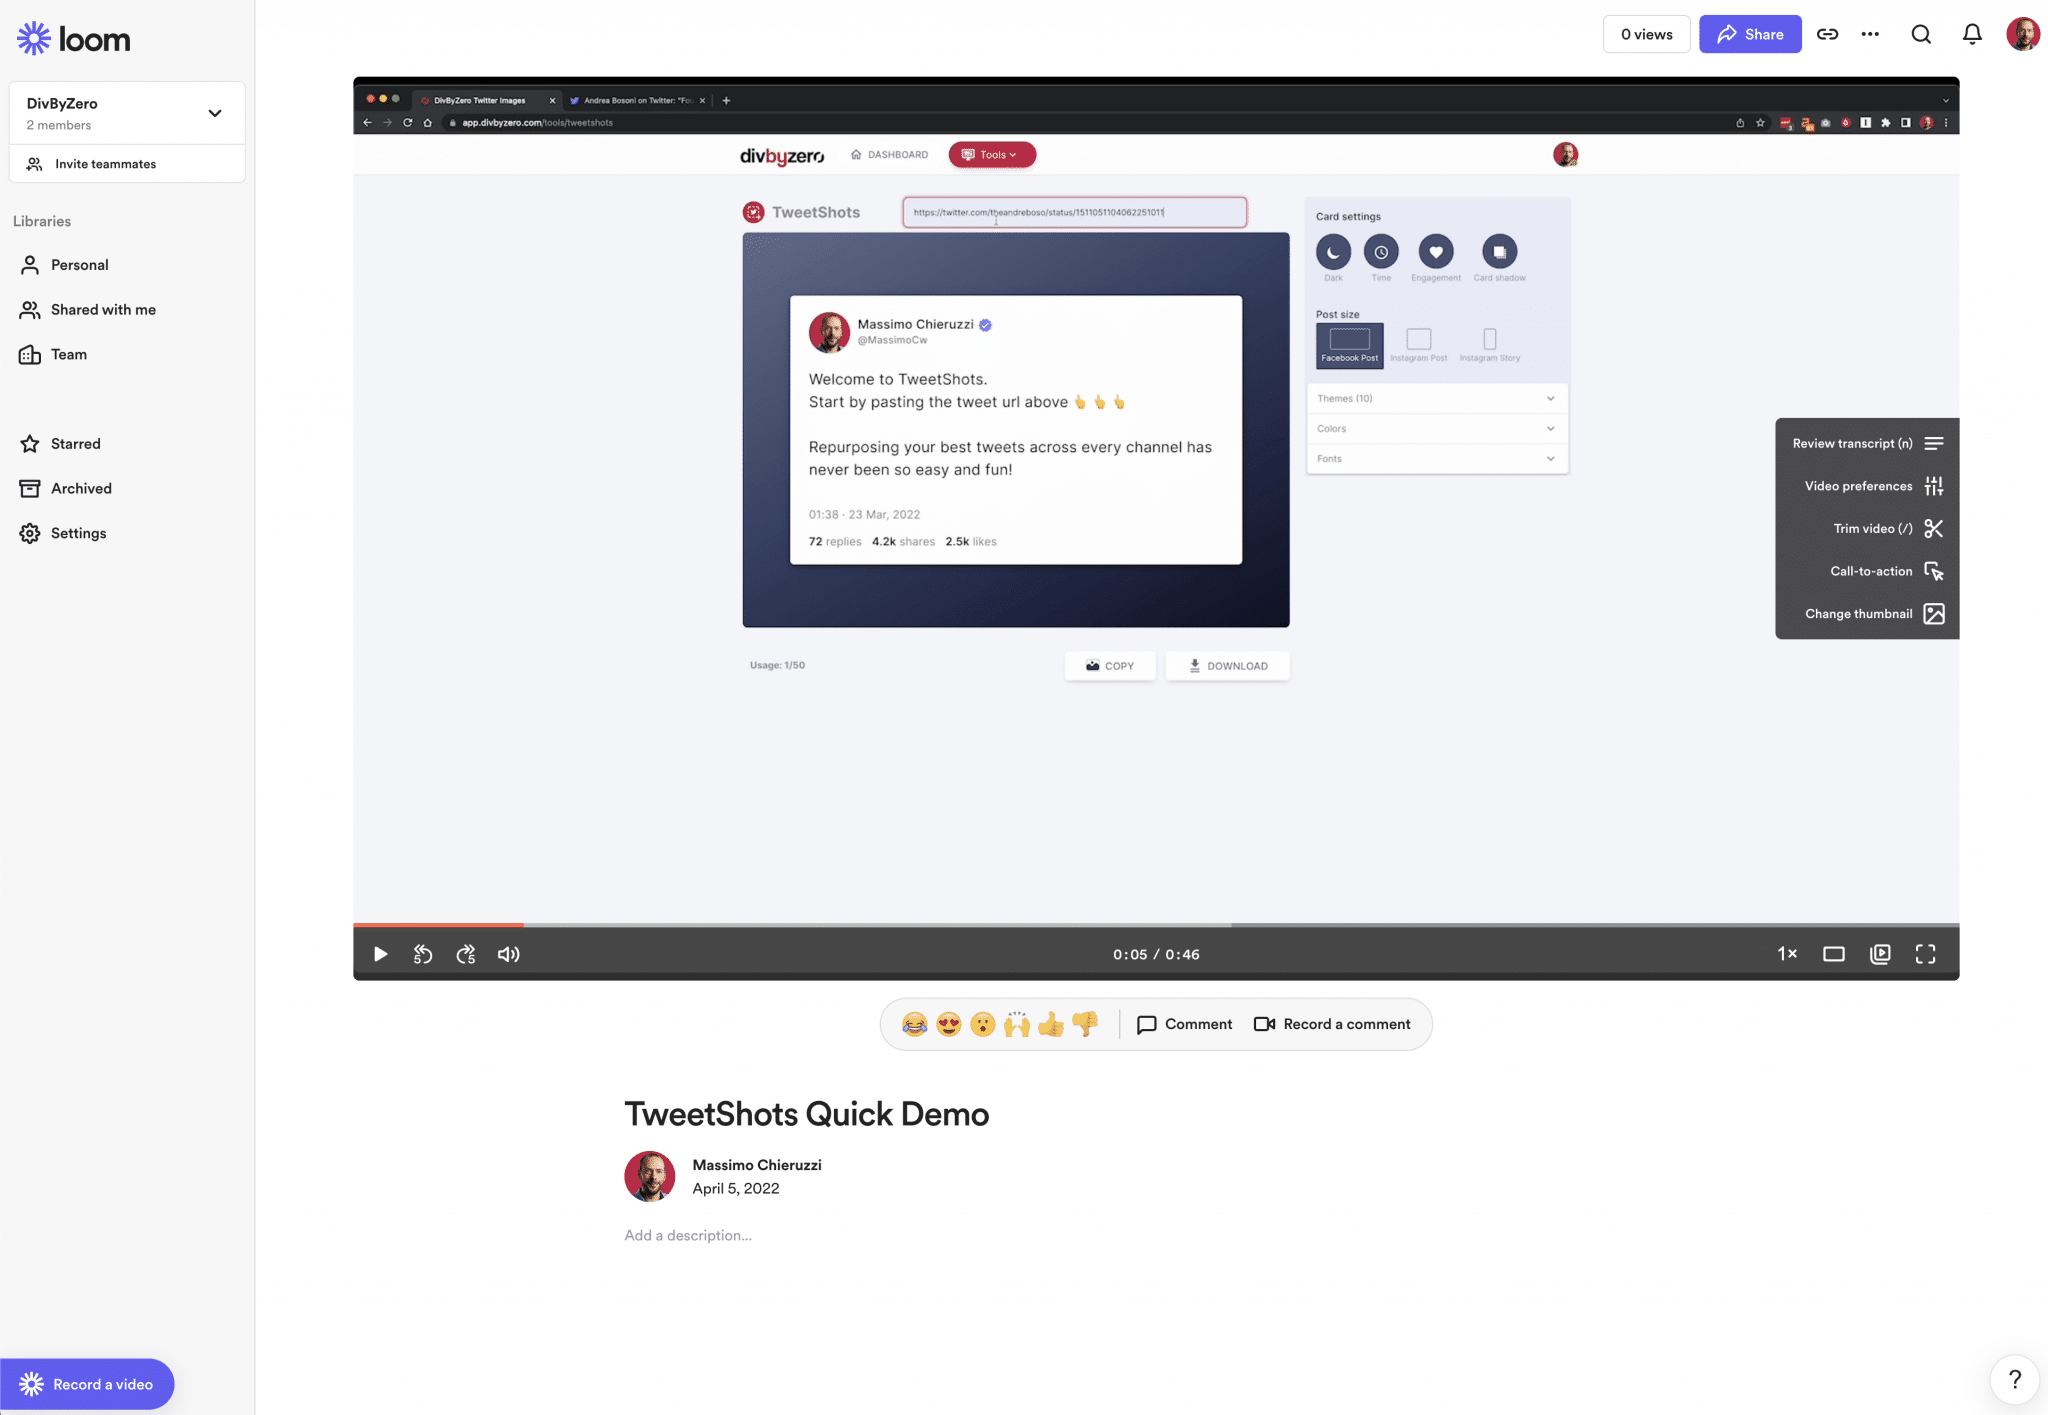
Task: React with the thumbs down emoji
Action: point(1085,1024)
